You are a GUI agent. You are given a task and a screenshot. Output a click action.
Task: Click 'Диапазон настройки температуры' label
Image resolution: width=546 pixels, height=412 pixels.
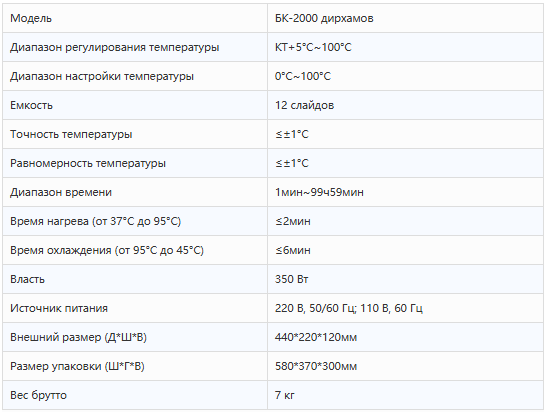[x=102, y=76]
